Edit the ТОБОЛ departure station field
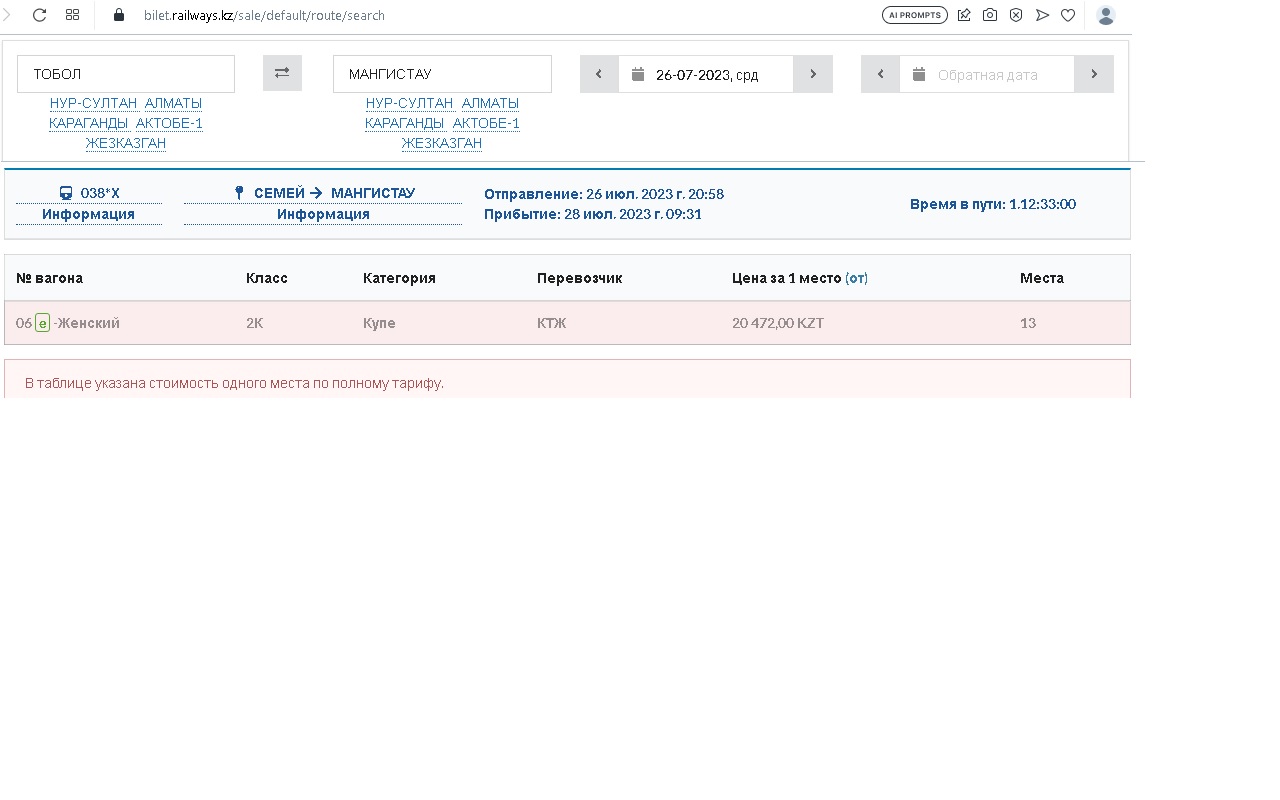 (x=126, y=74)
